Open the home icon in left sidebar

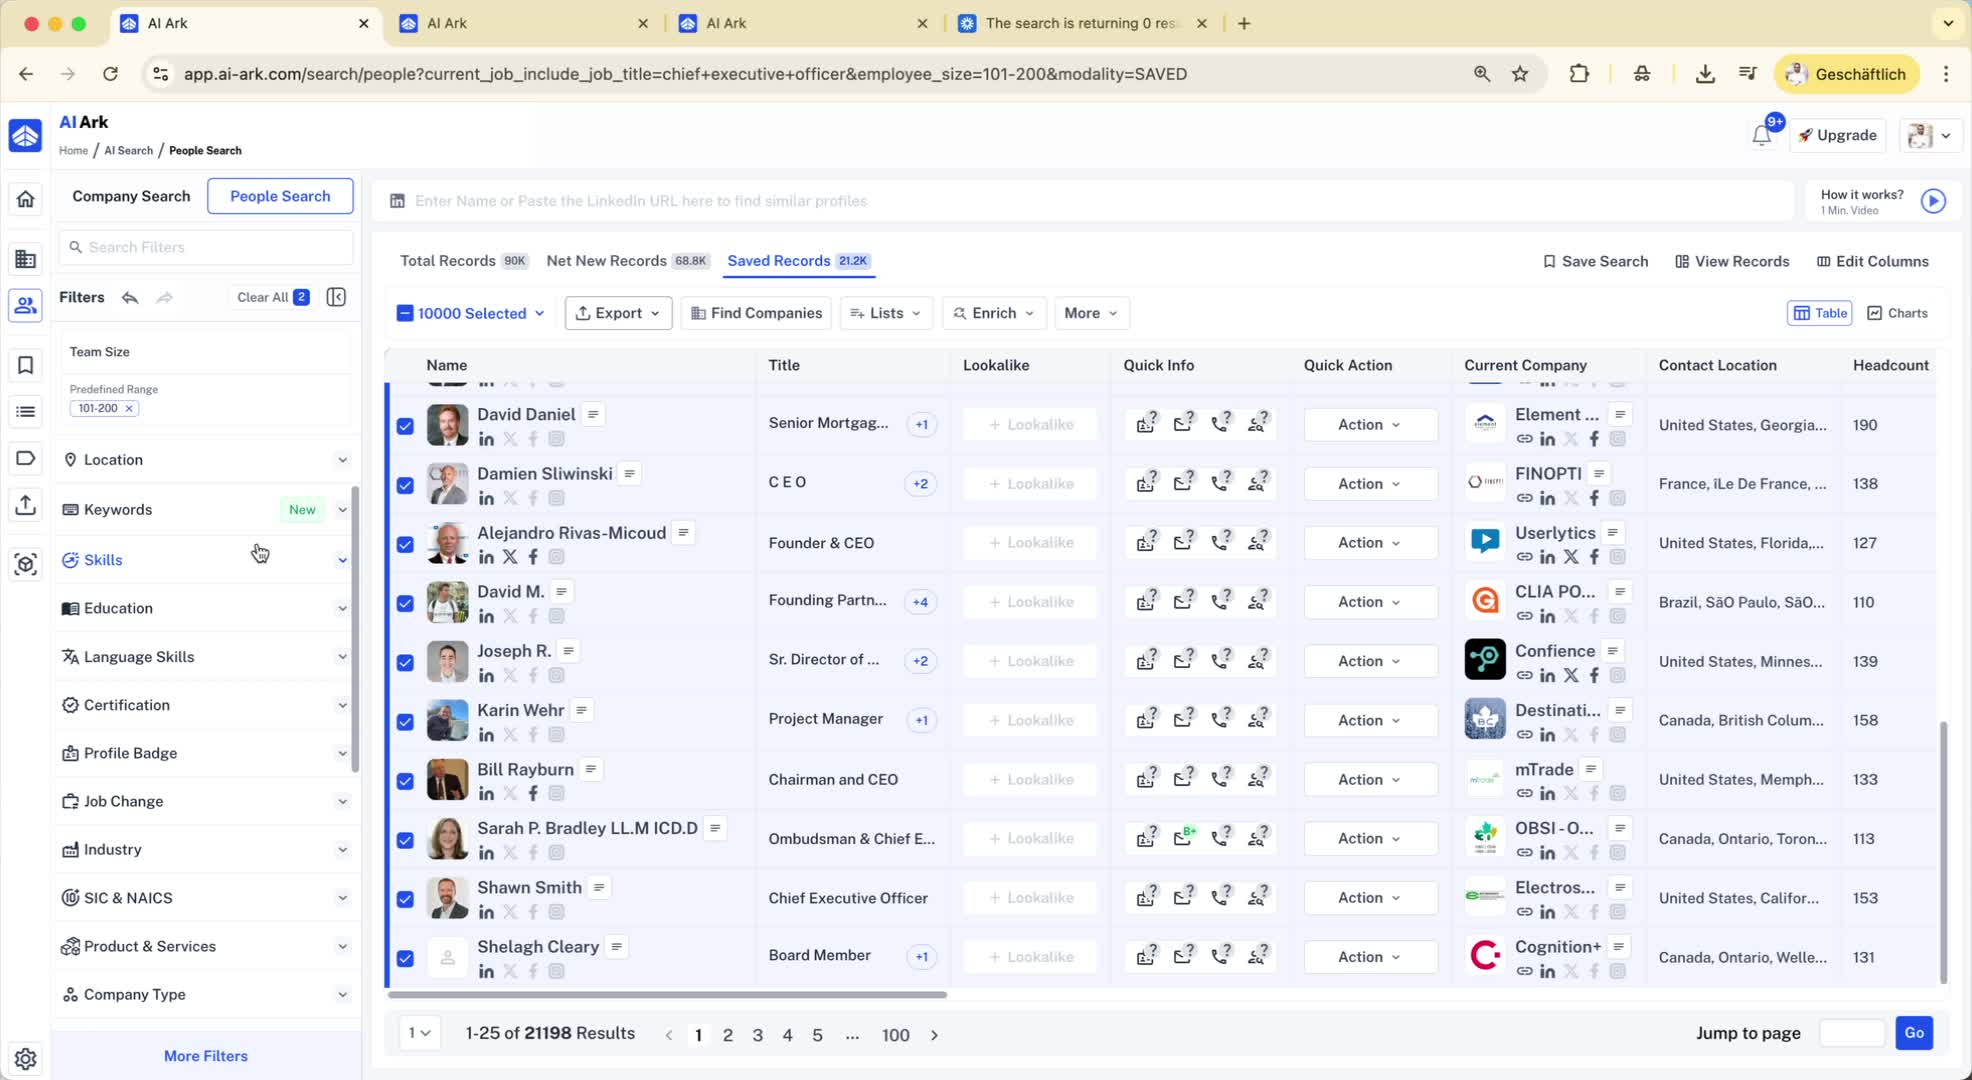click(x=26, y=199)
